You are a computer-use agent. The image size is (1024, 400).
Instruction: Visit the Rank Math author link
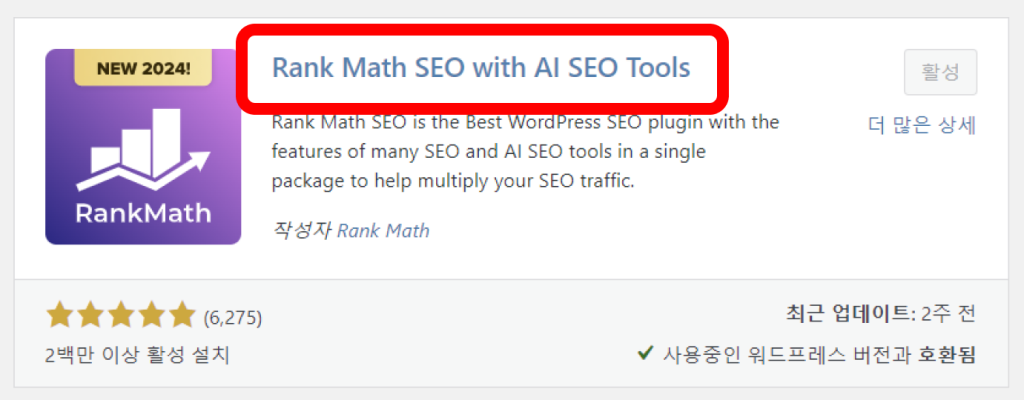383,231
